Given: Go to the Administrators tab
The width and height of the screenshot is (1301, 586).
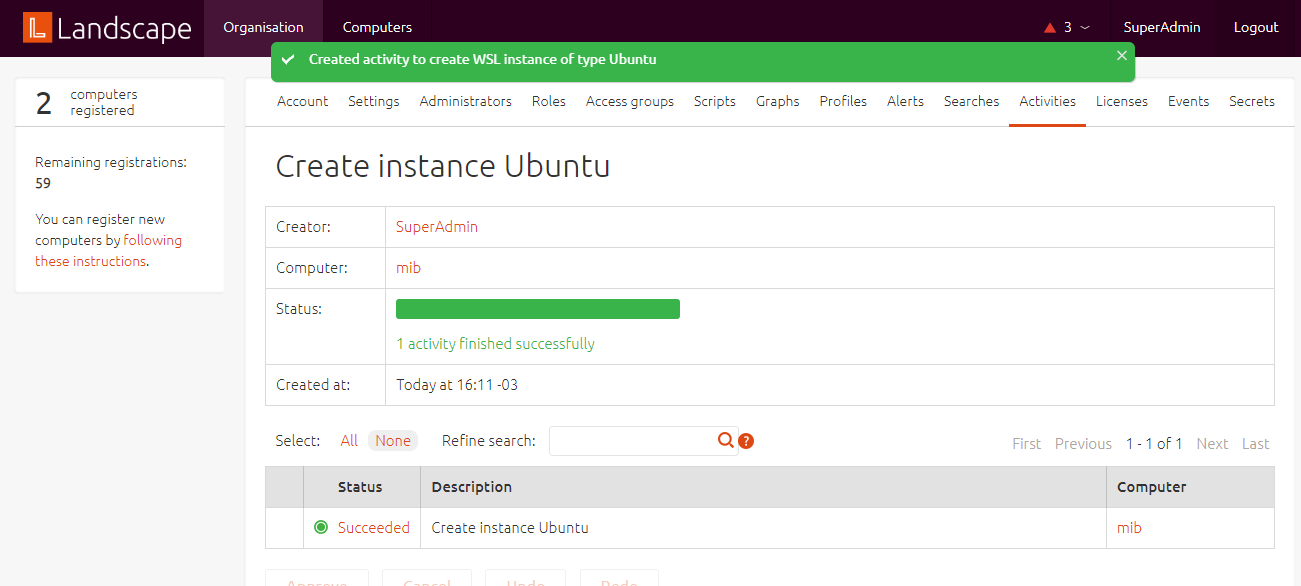Looking at the screenshot, I should tap(466, 101).
